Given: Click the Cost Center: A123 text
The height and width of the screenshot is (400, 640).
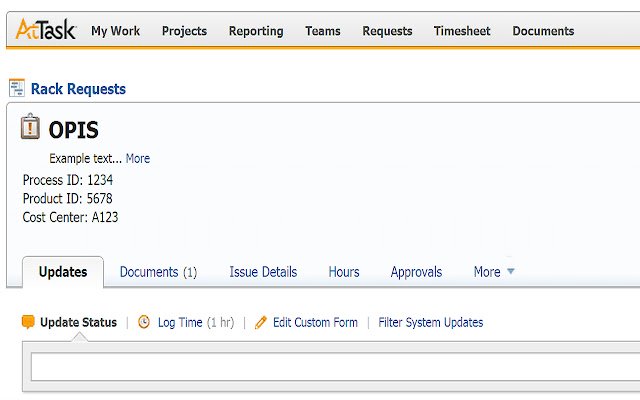Looking at the screenshot, I should point(70,217).
